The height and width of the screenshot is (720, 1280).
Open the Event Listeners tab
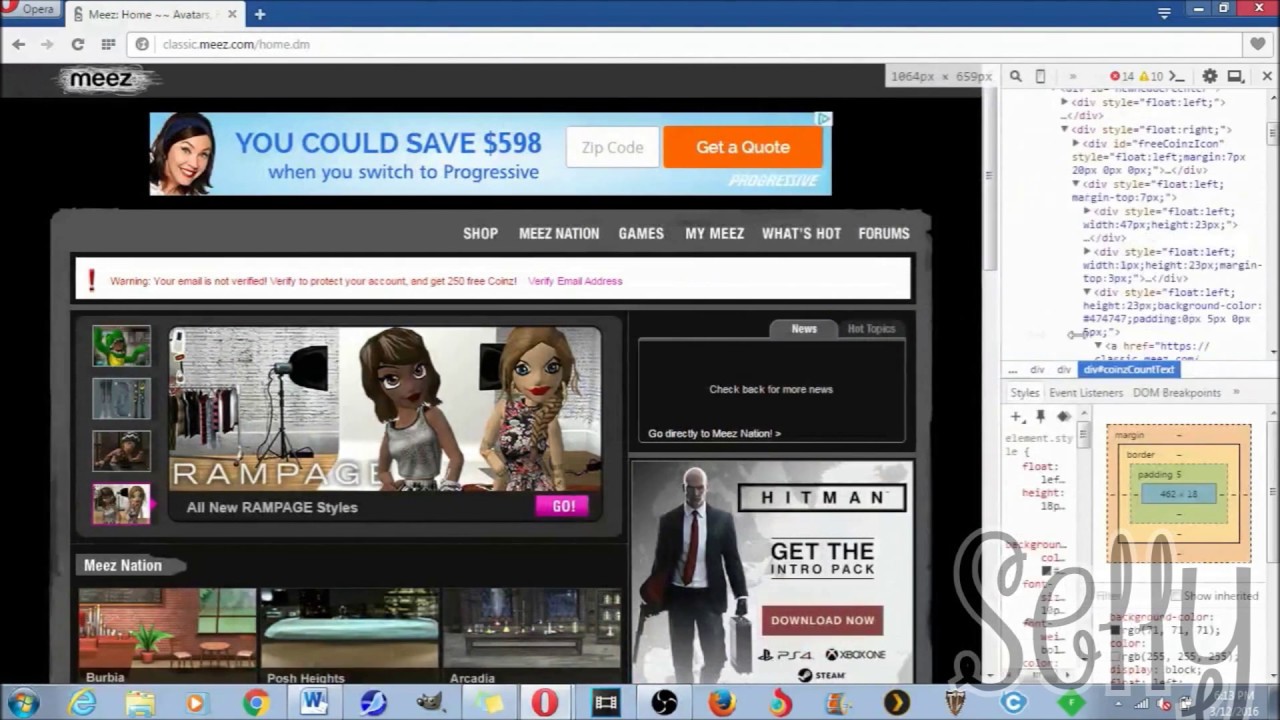1086,393
